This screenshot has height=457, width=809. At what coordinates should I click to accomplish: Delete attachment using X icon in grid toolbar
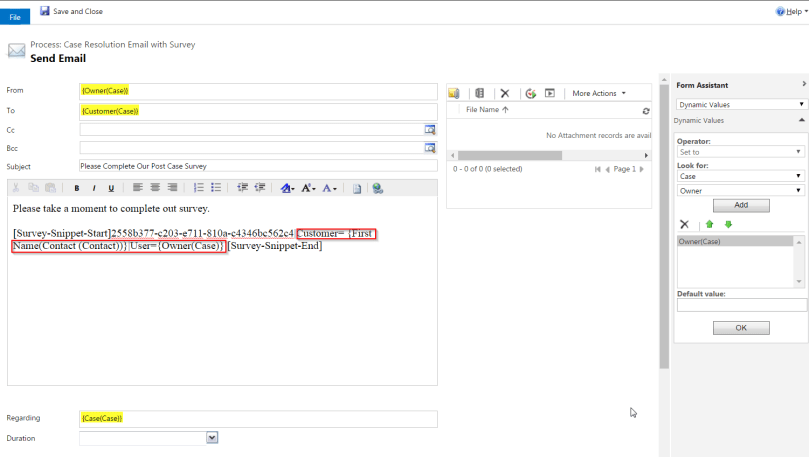click(x=505, y=93)
